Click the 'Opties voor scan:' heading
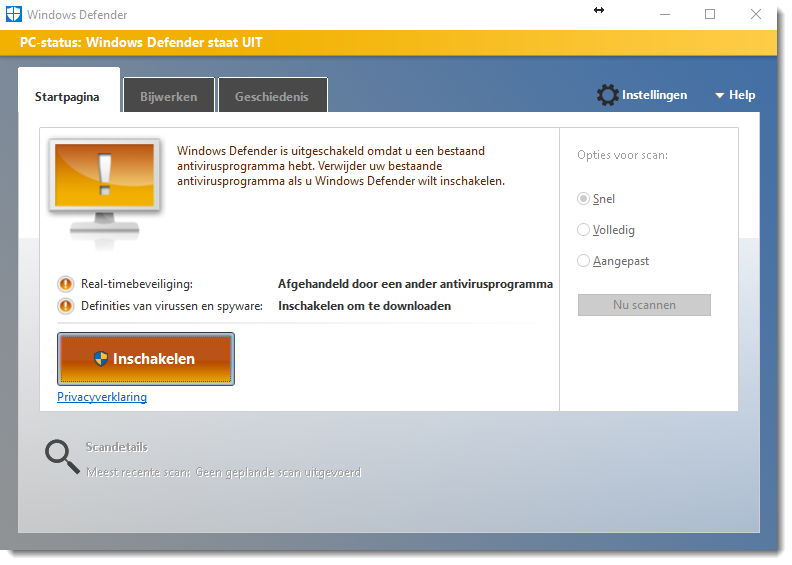792x565 pixels. [622, 155]
